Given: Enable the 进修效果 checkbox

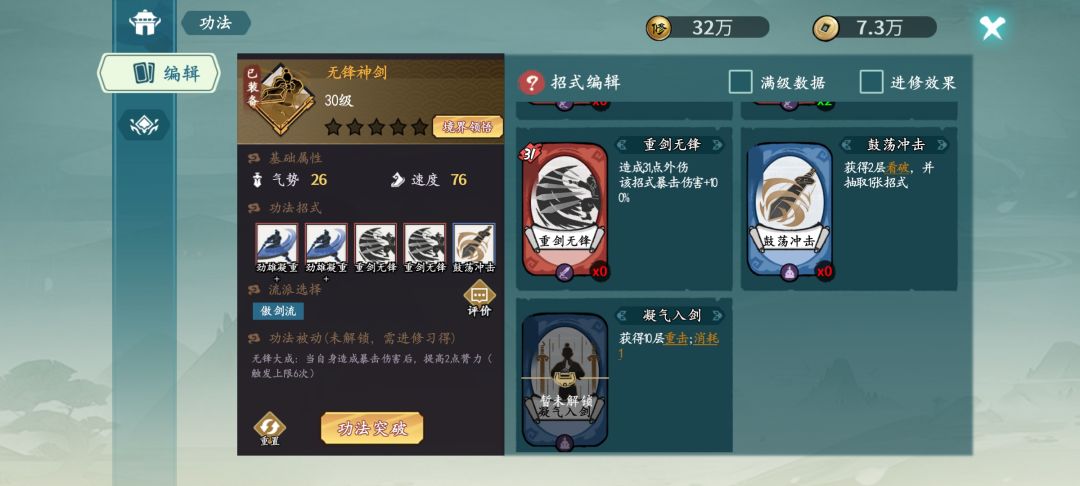Looking at the screenshot, I should [x=871, y=83].
